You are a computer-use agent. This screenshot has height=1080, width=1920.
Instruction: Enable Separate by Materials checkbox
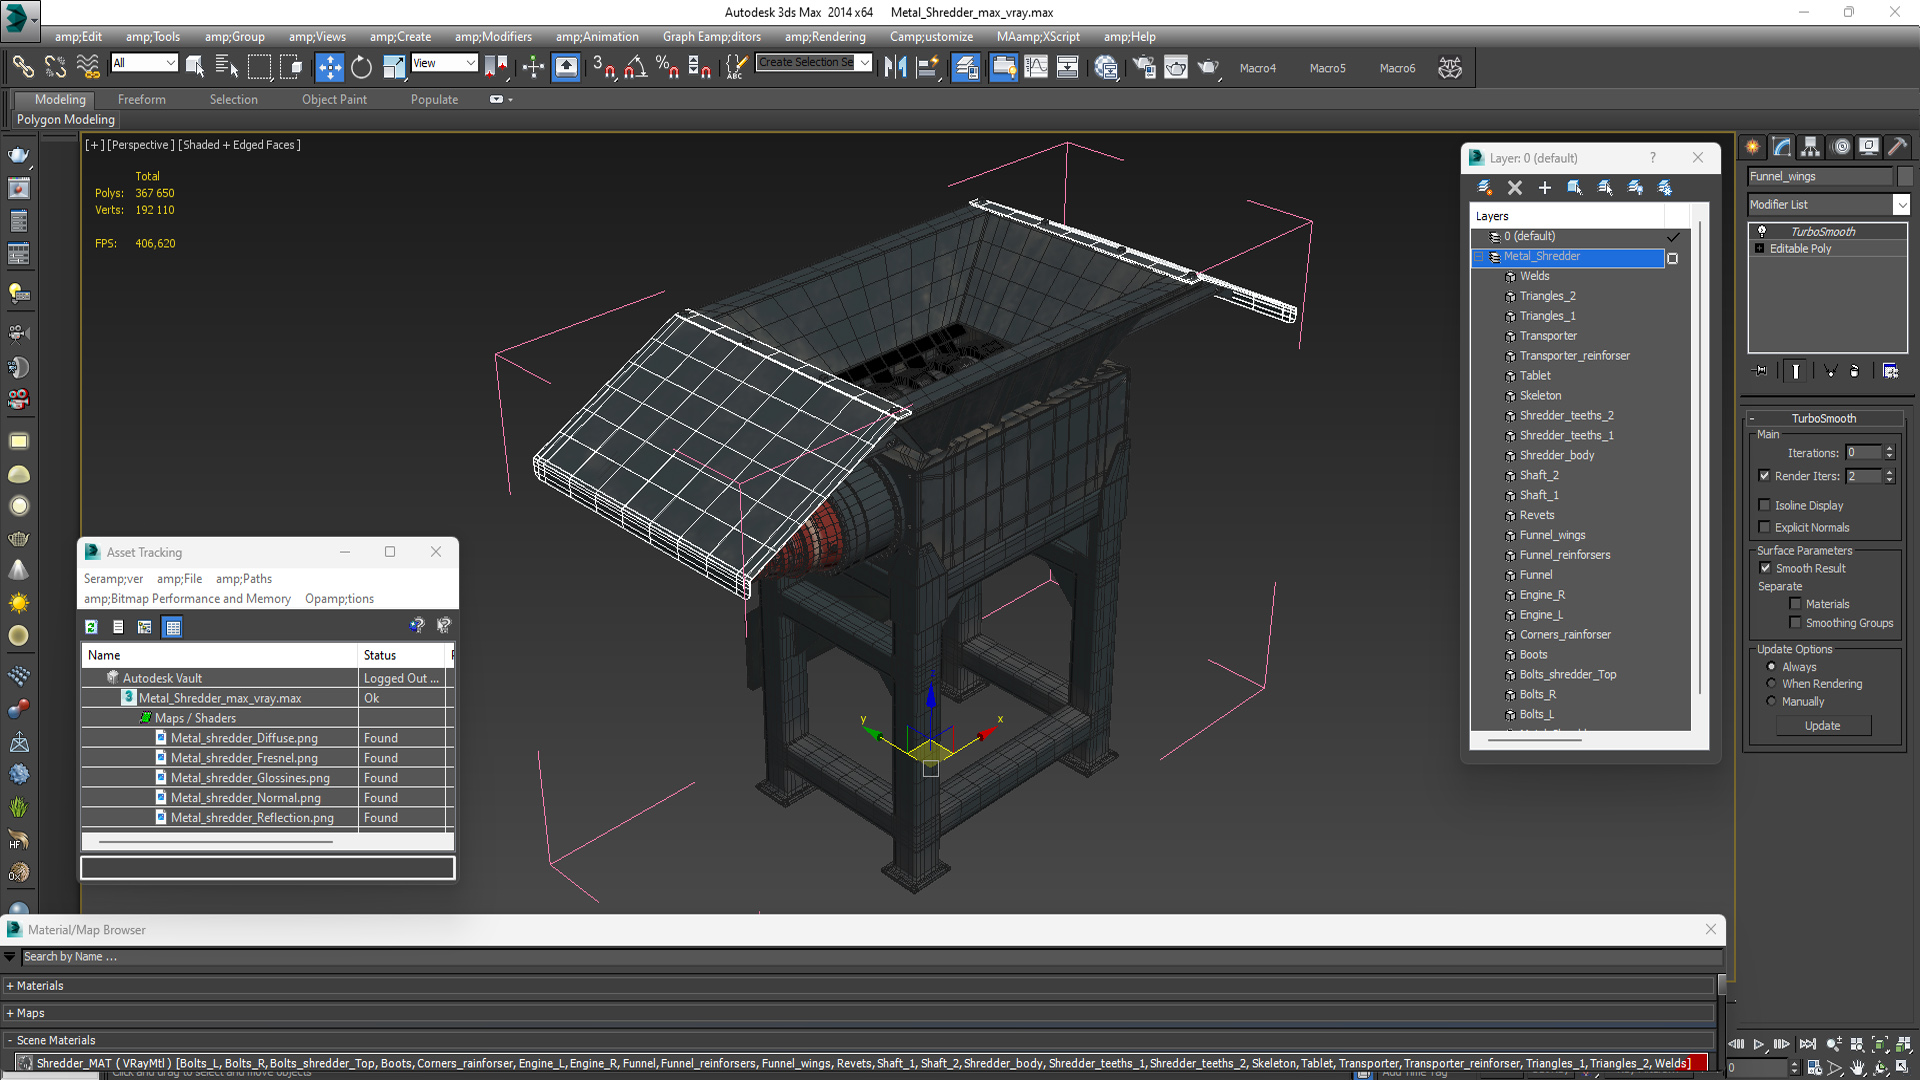[x=1795, y=604]
